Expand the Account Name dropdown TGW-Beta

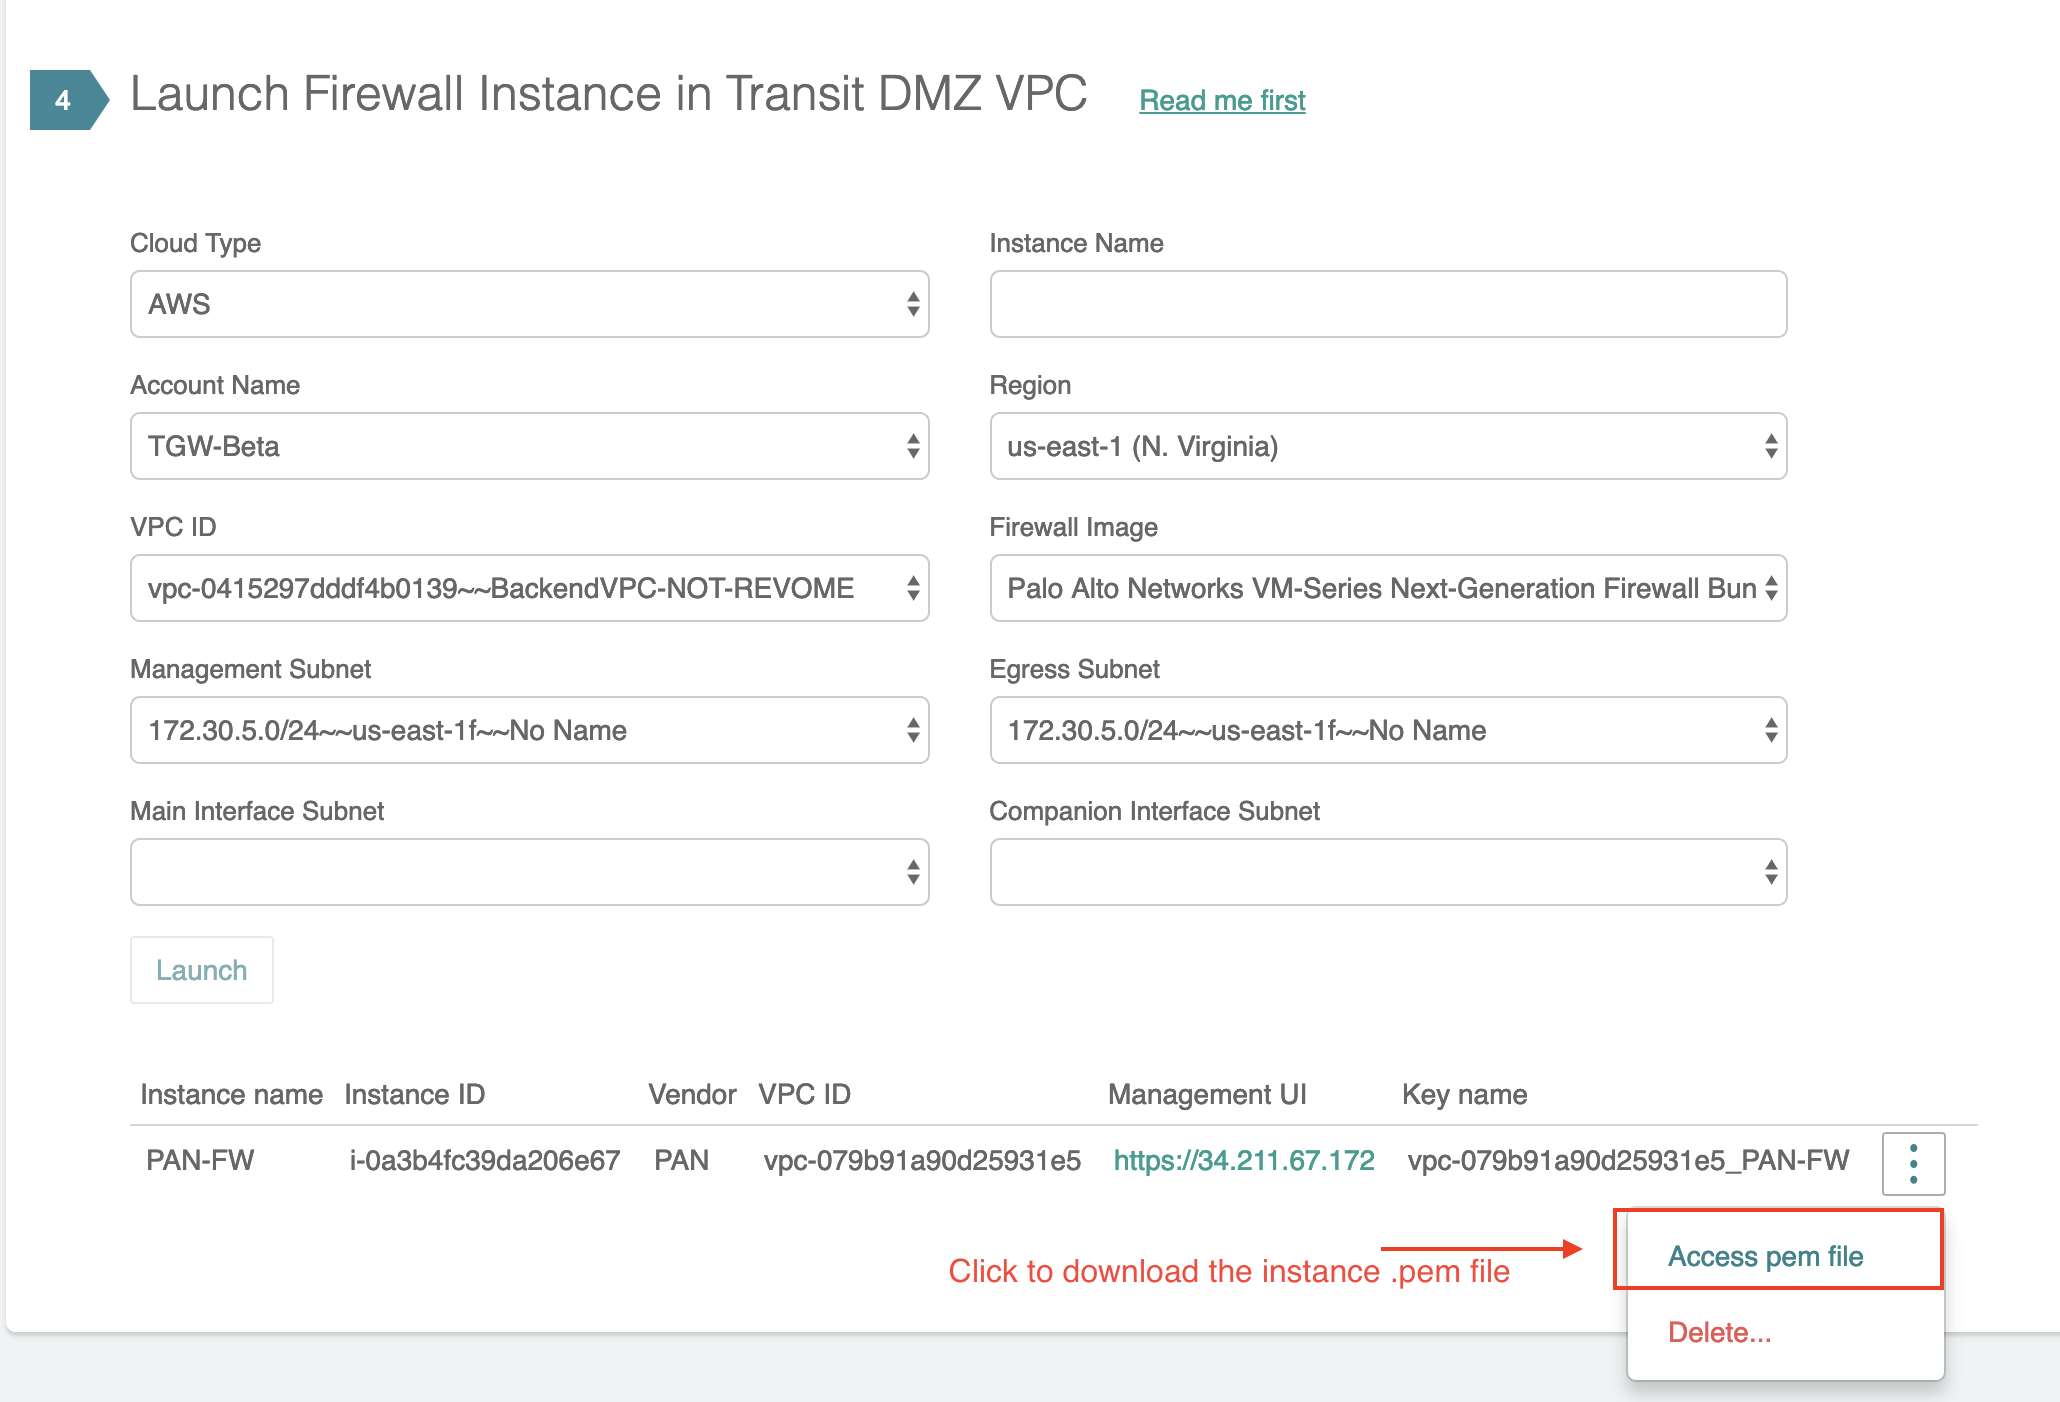(x=529, y=446)
